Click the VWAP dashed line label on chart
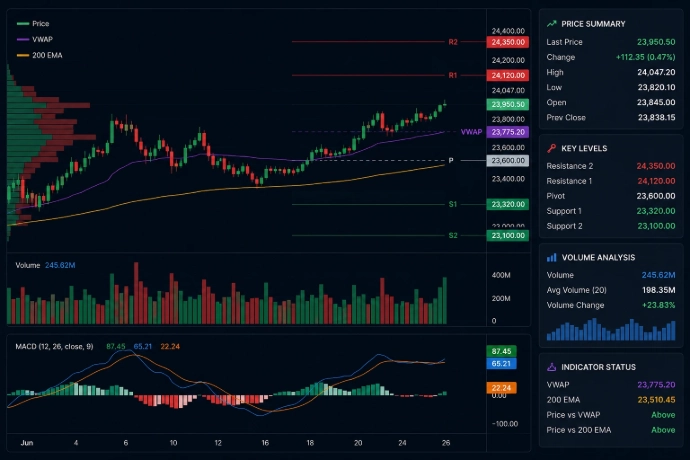The width and height of the screenshot is (690, 460). pyautogui.click(x=471, y=132)
